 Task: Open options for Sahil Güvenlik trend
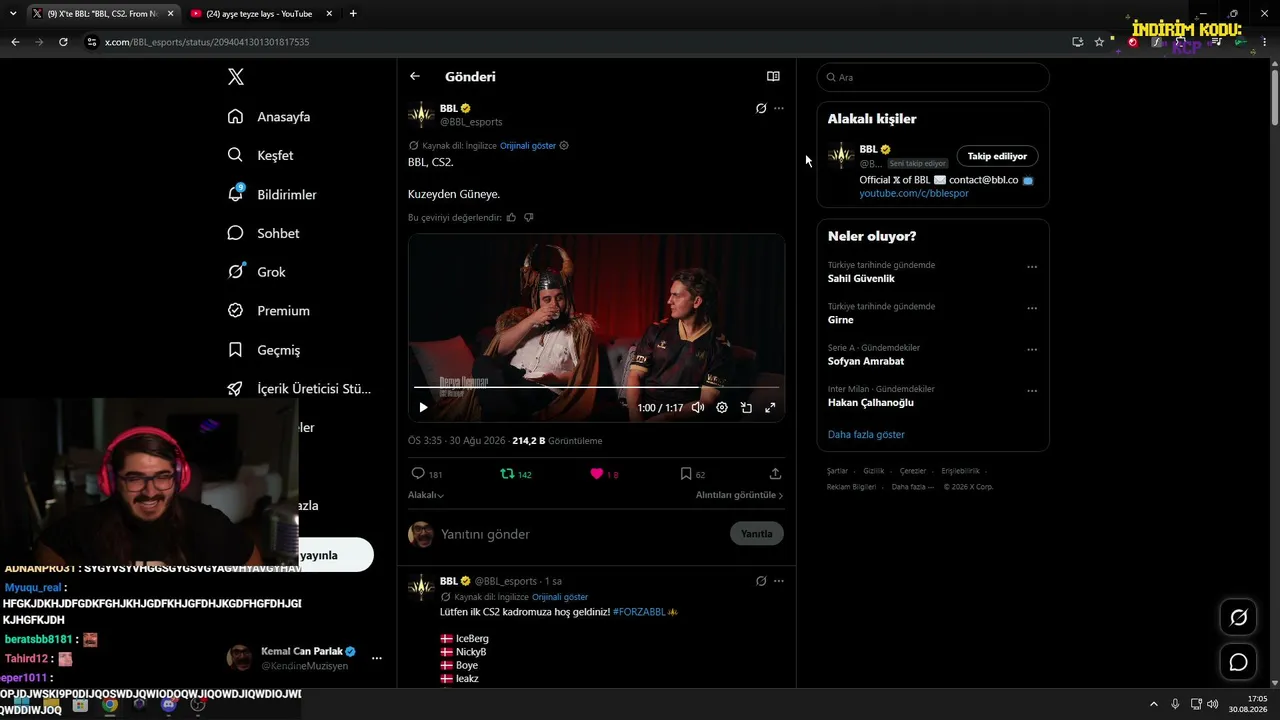[x=1032, y=267]
